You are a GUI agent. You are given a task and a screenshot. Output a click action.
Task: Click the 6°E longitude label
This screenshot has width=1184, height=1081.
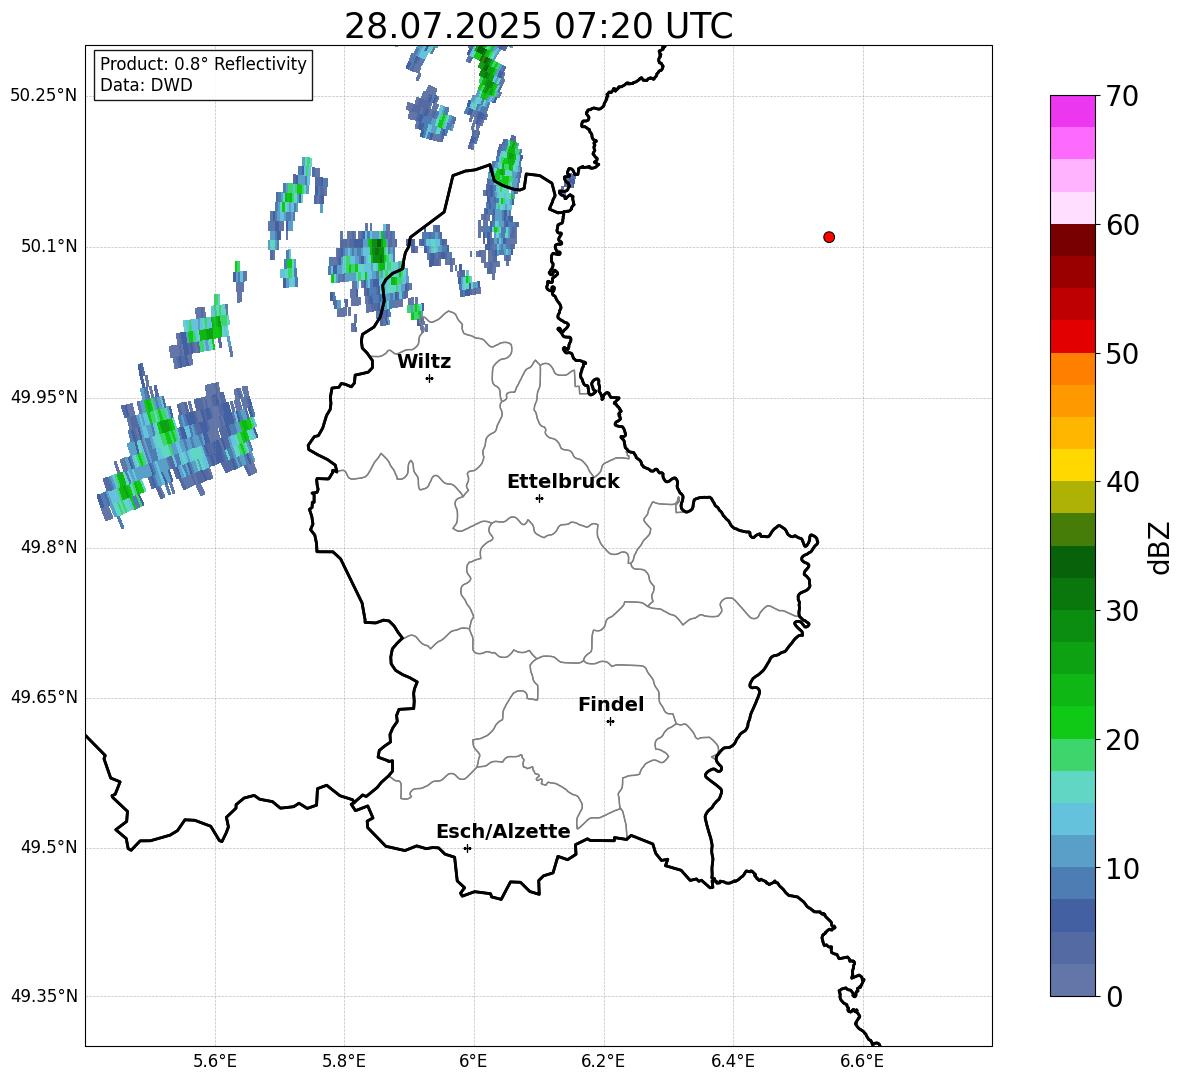tap(473, 1061)
